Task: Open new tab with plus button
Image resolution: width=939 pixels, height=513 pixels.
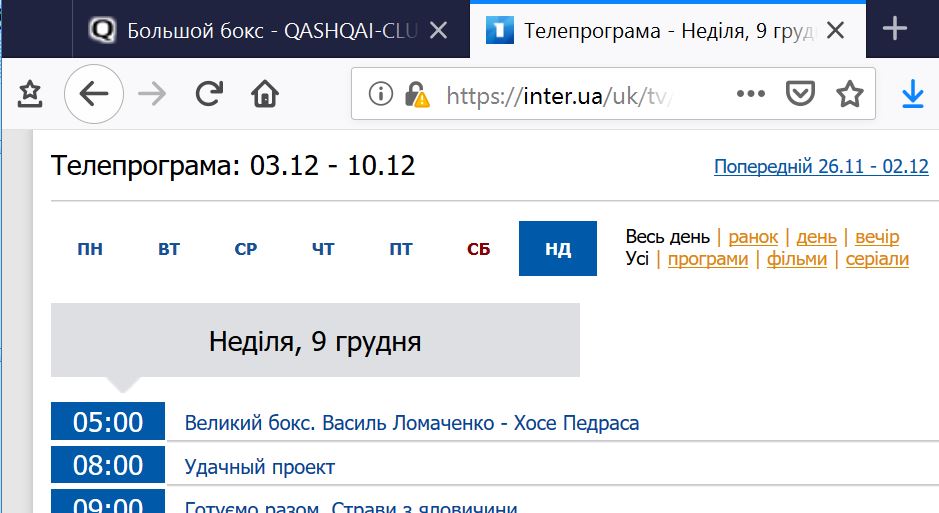Action: pyautogui.click(x=894, y=29)
